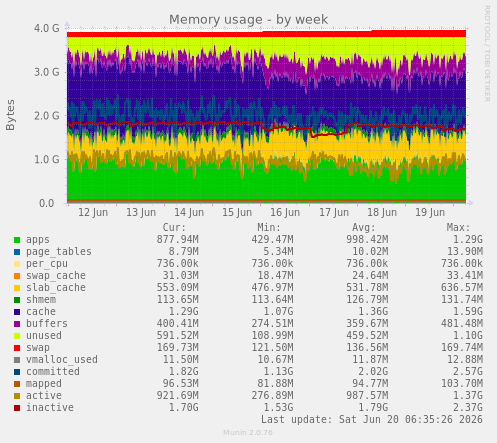Select the 'swap' legend label

click(x=38, y=348)
